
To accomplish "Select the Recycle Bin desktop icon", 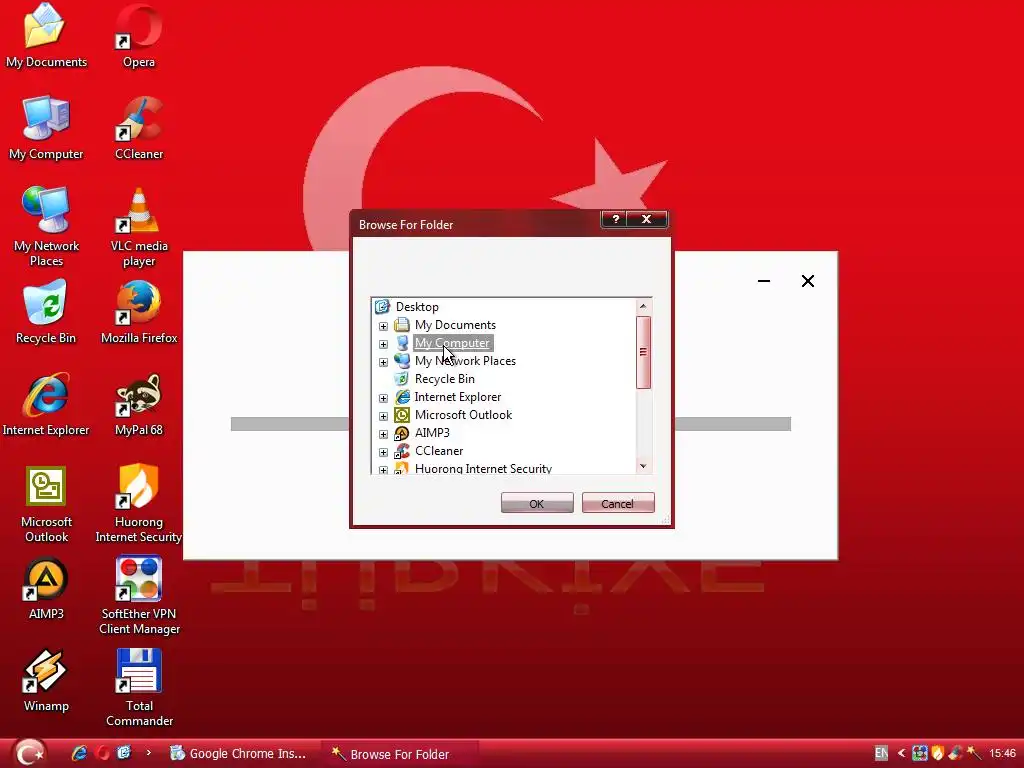I will click(46, 312).
